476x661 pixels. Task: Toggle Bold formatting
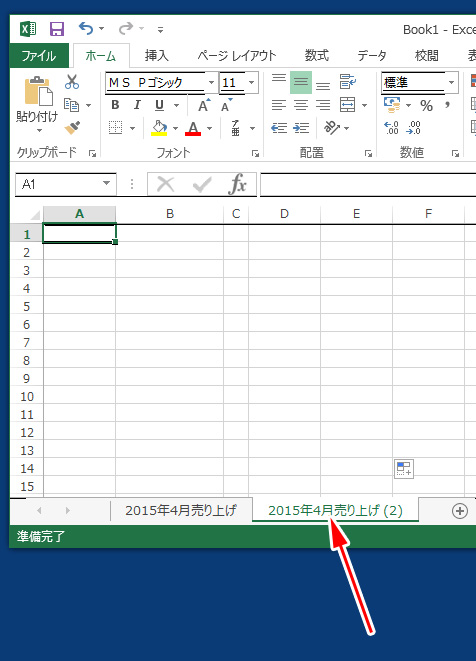[x=115, y=105]
